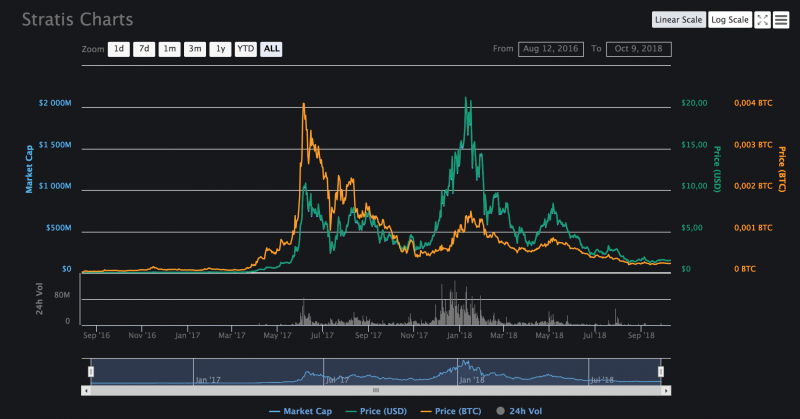800x419 pixels.
Task: Toggle 24h Vol series in legend
Action: point(519,411)
